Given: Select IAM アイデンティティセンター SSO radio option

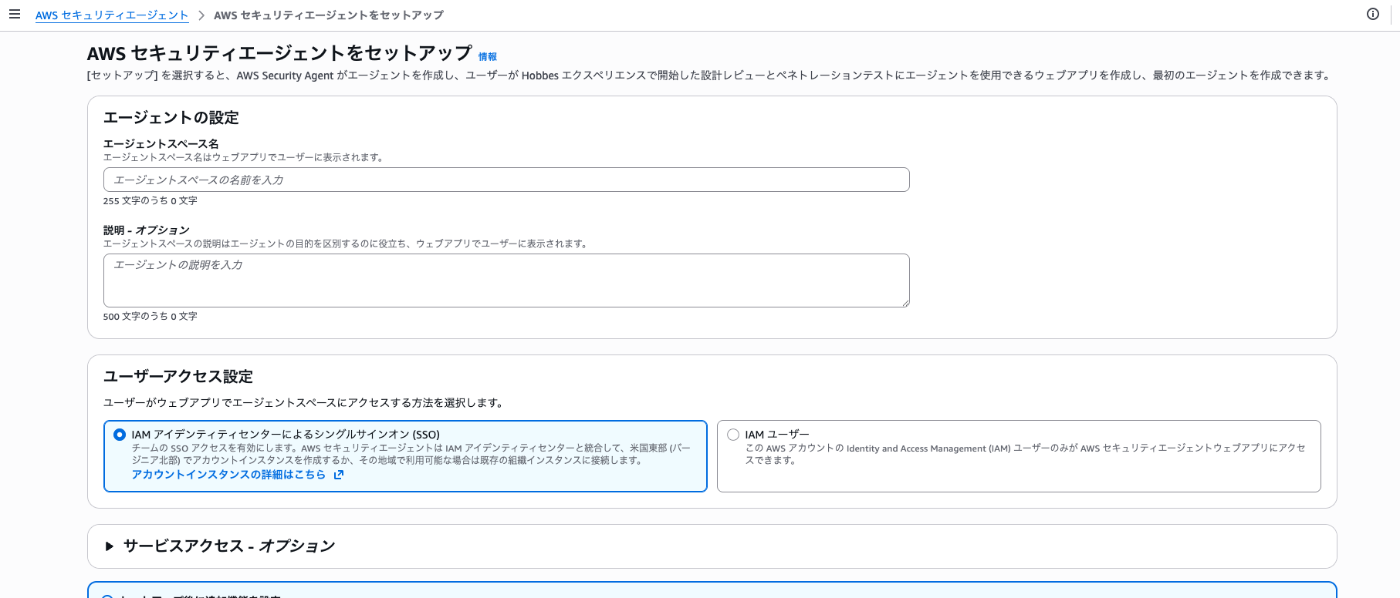Looking at the screenshot, I should [120, 435].
